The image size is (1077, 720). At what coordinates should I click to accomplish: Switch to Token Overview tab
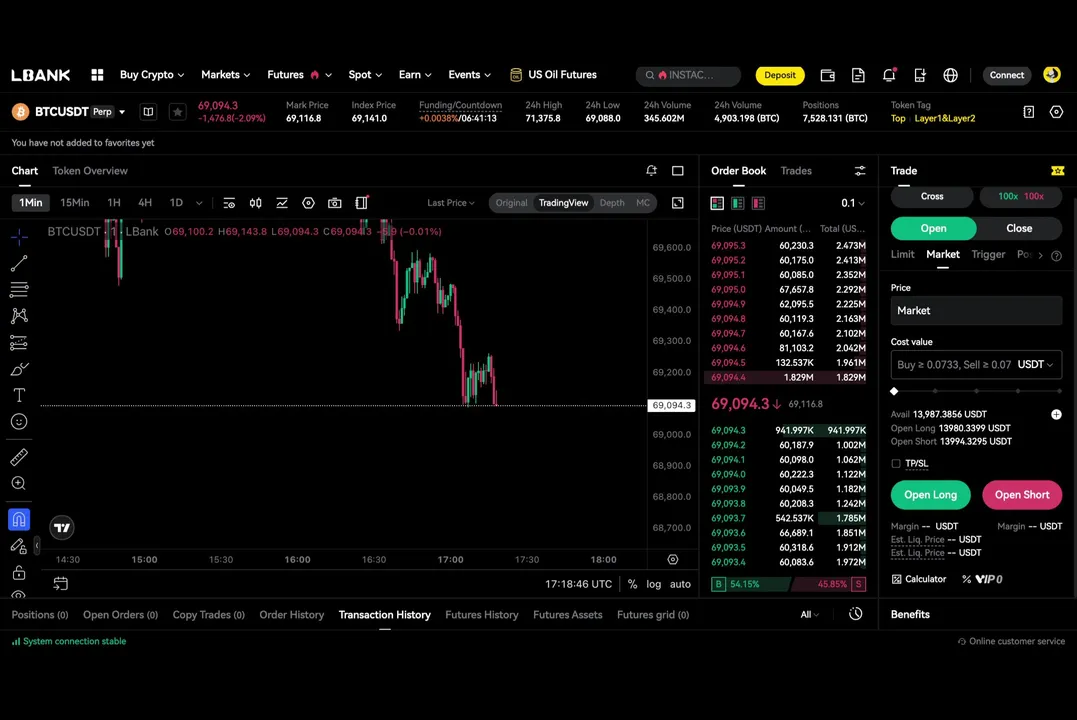(90, 170)
